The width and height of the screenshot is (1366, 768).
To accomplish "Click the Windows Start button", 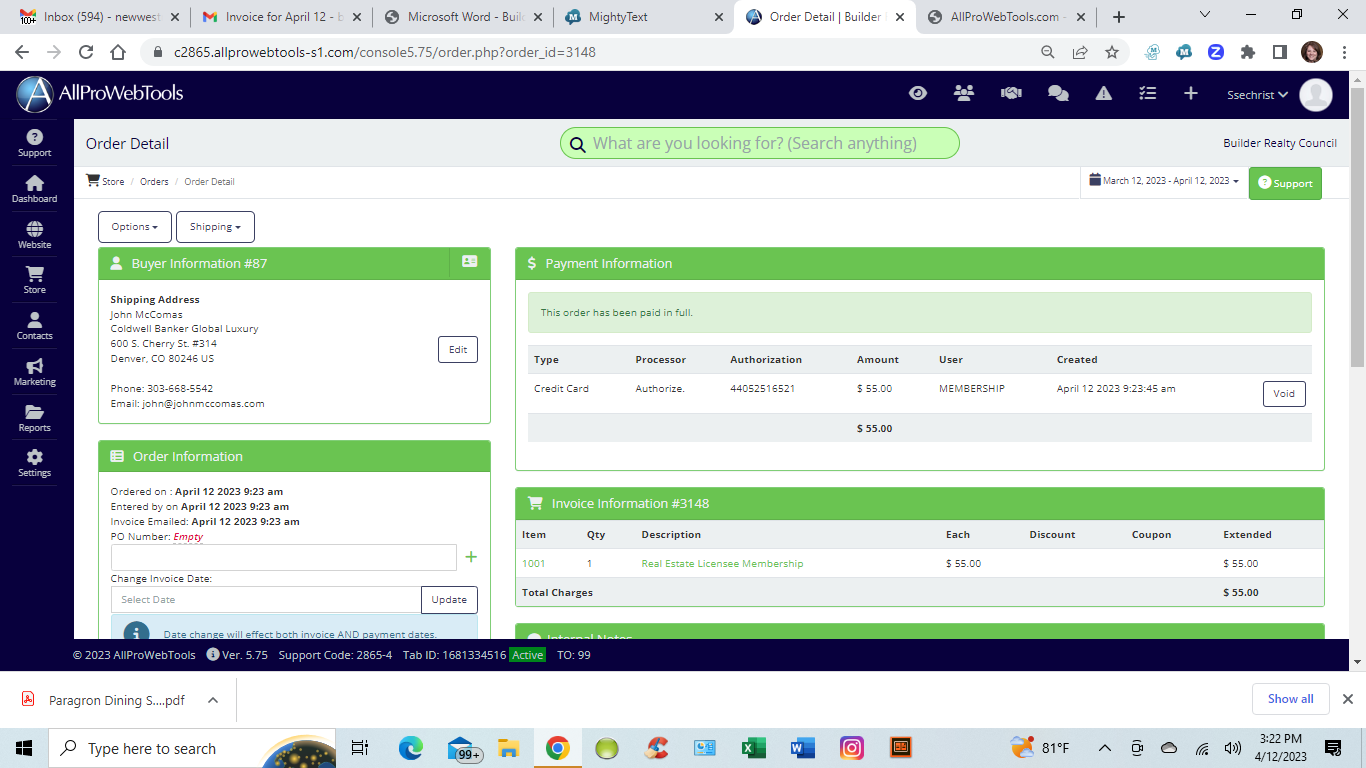I will click(24, 748).
